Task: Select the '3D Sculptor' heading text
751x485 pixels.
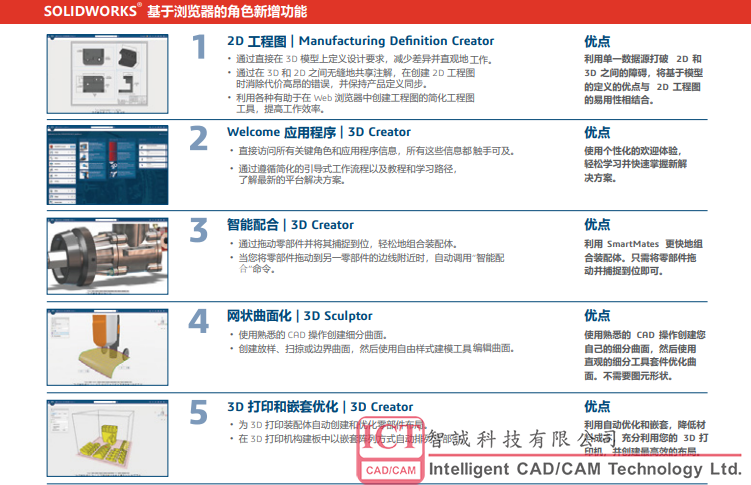Action: click(338, 316)
